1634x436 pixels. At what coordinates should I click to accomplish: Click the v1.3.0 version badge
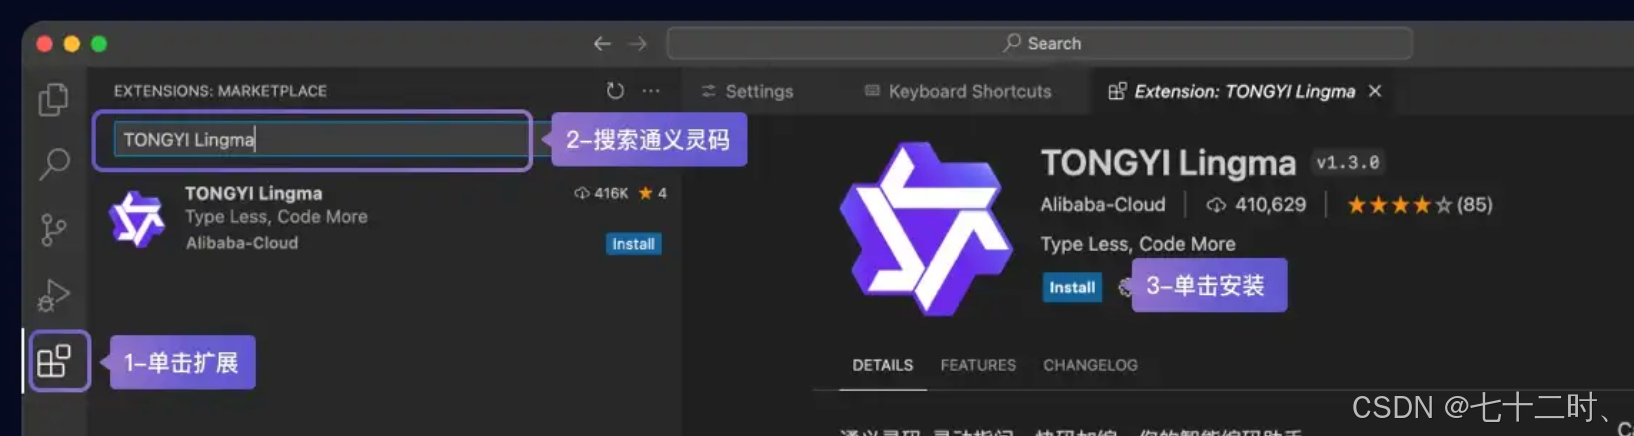coord(1348,162)
